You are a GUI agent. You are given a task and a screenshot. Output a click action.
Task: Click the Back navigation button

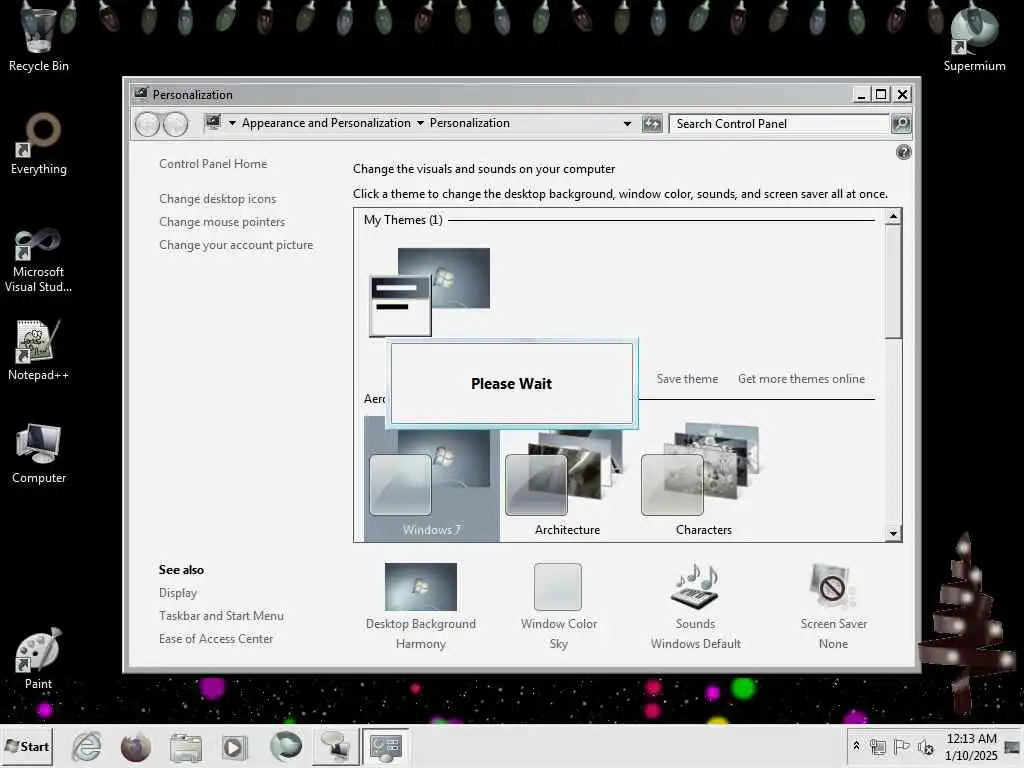(148, 123)
